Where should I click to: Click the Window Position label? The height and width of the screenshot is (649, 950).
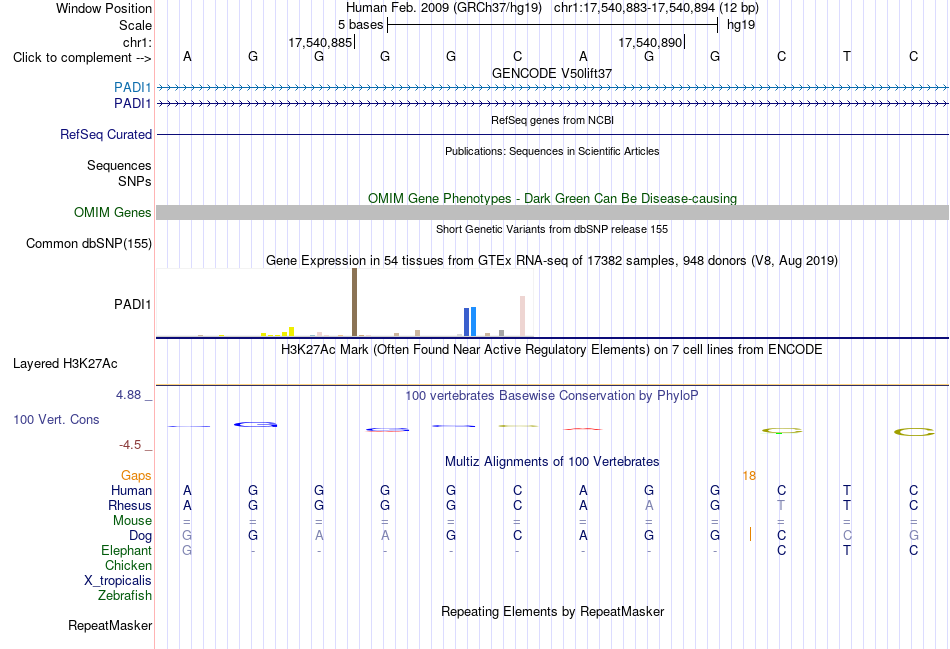tap(104, 8)
